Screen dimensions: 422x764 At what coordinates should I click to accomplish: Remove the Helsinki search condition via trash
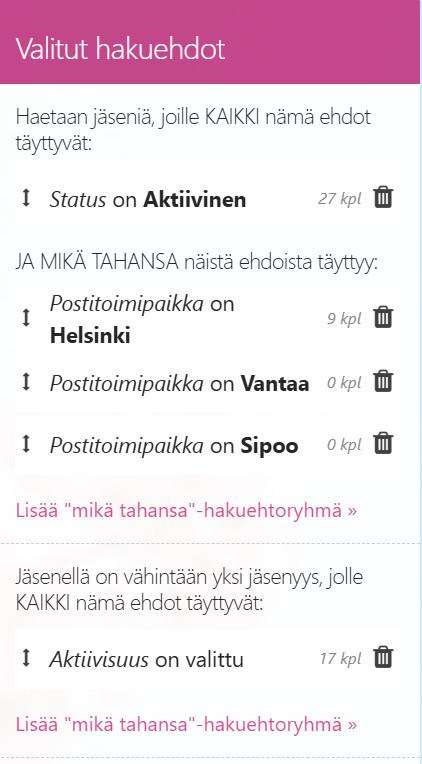pyautogui.click(x=383, y=318)
